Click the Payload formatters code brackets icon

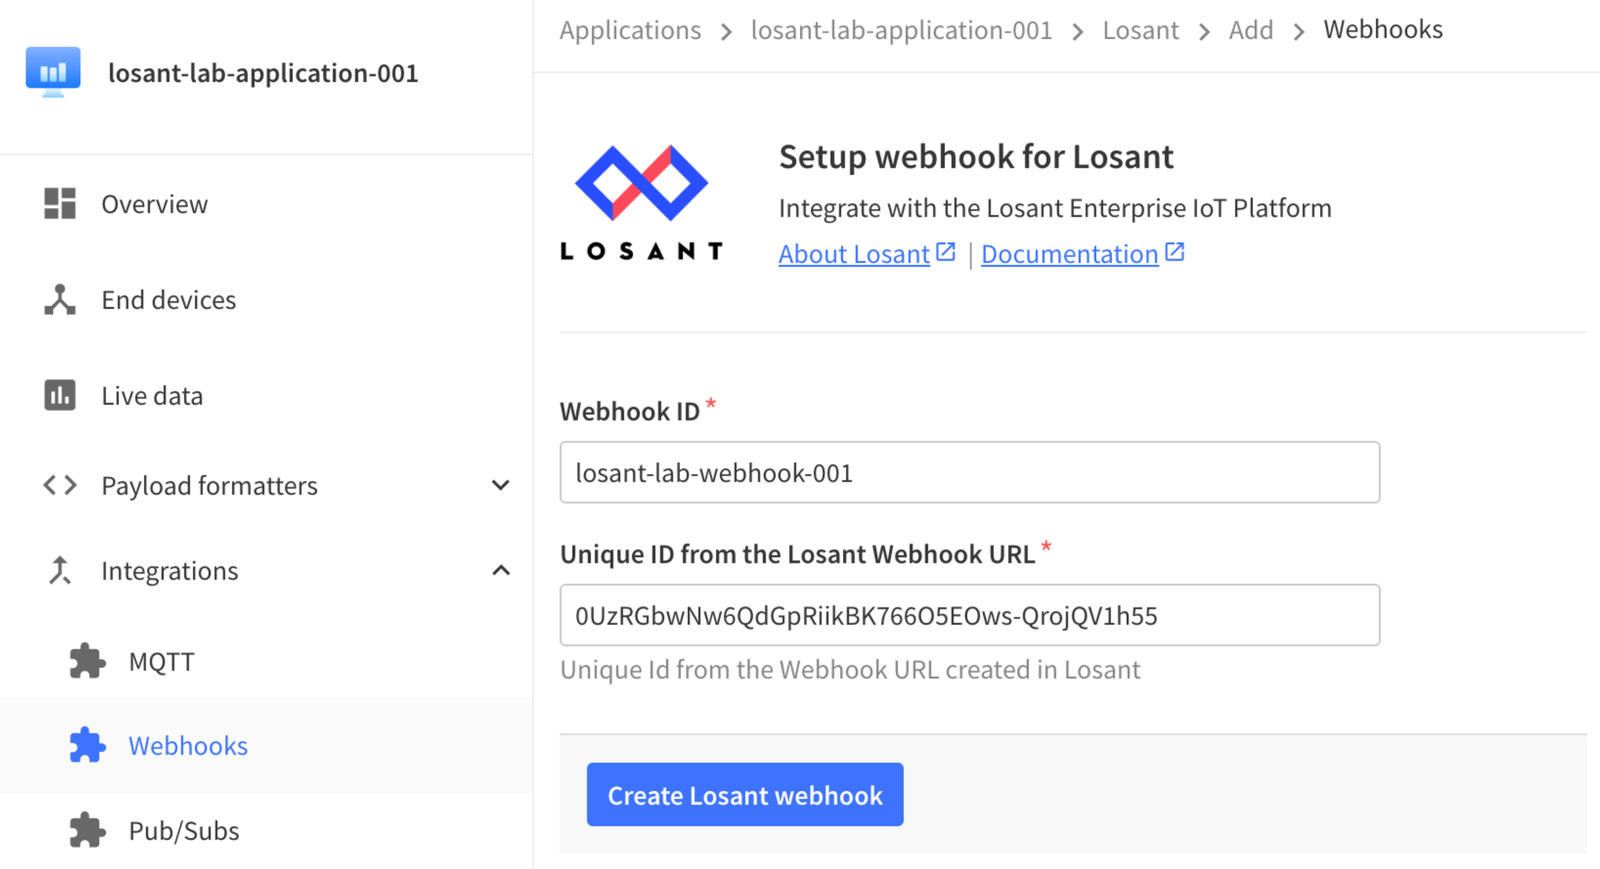(60, 485)
